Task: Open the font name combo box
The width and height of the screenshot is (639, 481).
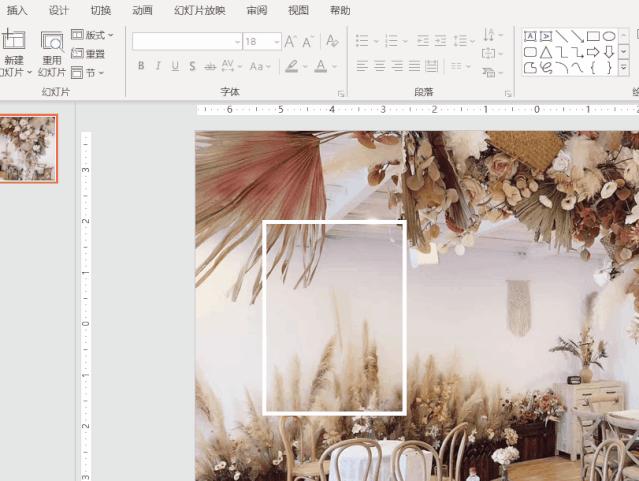Action: click(x=187, y=42)
